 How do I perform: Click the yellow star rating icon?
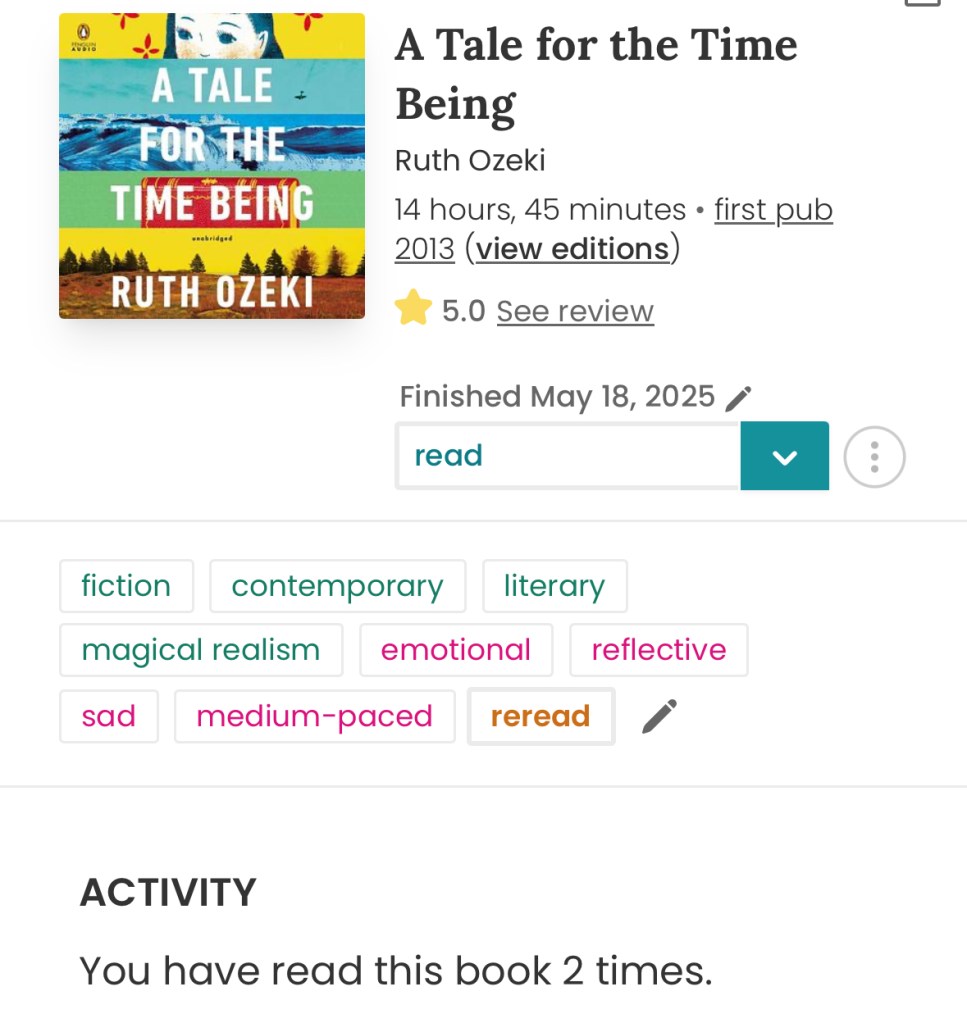(x=412, y=311)
